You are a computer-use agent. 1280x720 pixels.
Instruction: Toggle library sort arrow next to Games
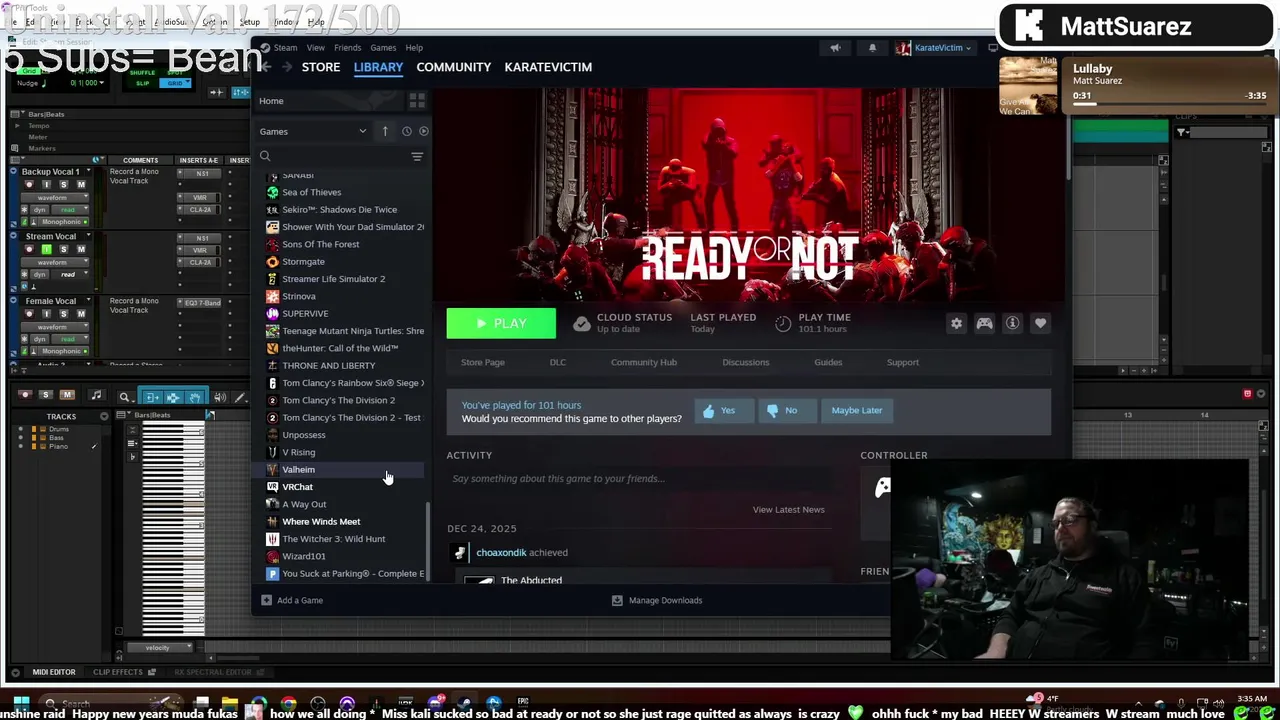pyautogui.click(x=385, y=131)
